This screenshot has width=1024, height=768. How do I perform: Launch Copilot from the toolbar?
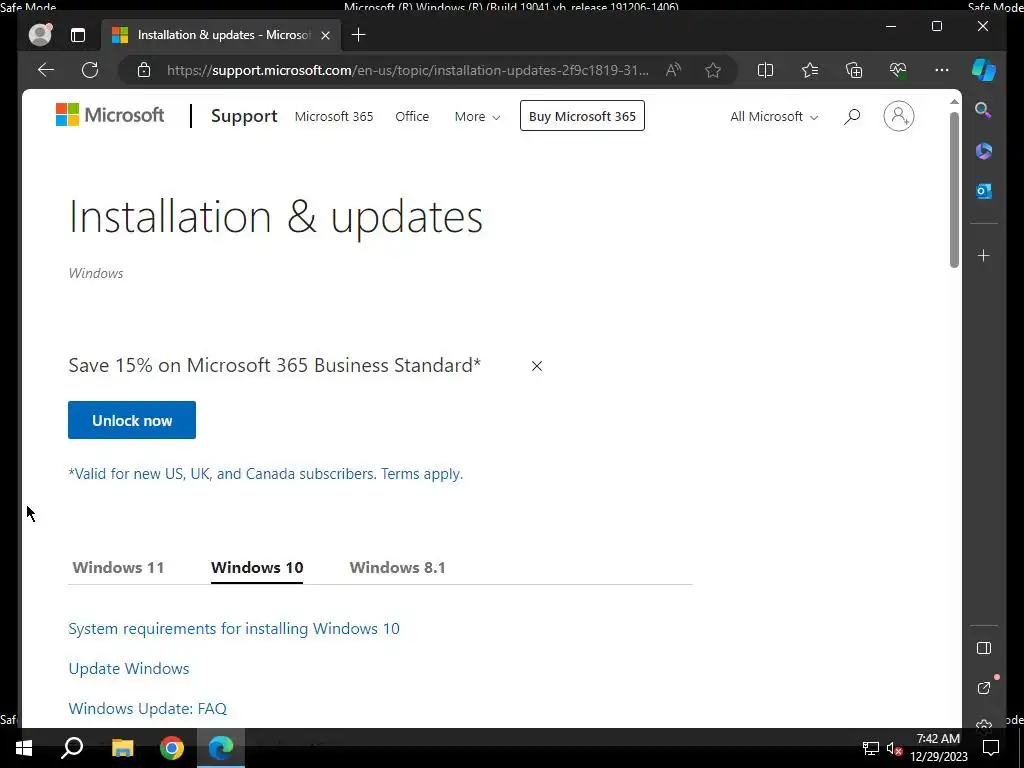coord(984,70)
